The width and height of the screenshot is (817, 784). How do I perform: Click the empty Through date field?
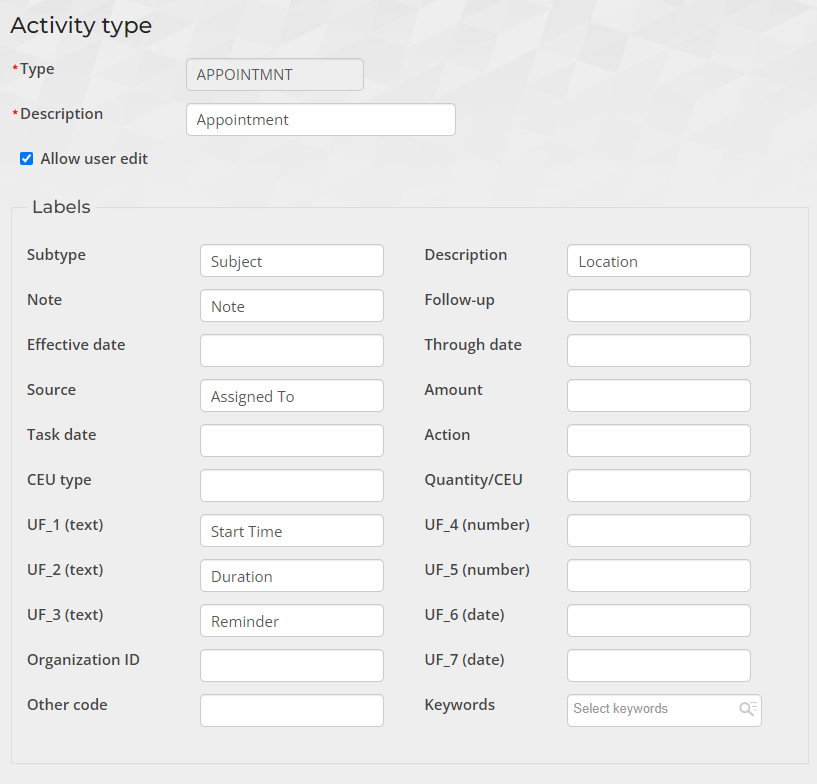click(658, 350)
